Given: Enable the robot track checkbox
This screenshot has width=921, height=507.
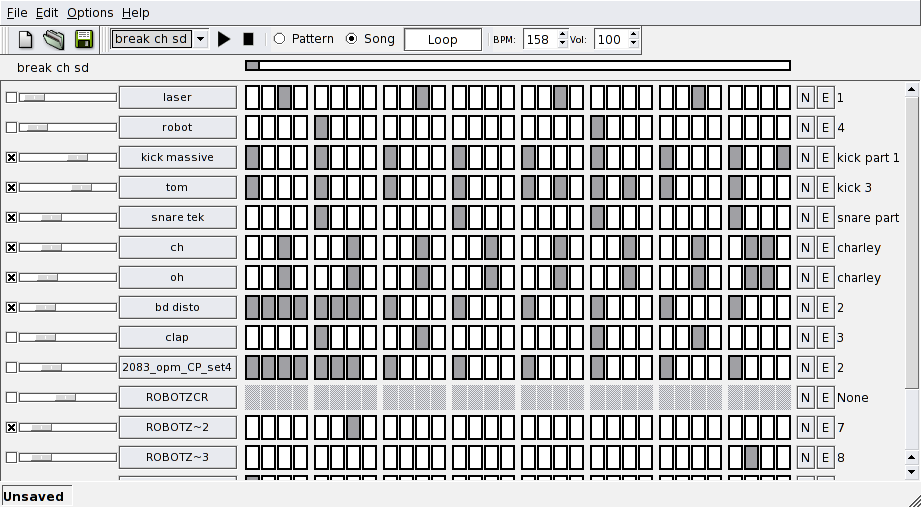Looking at the screenshot, I should point(11,127).
